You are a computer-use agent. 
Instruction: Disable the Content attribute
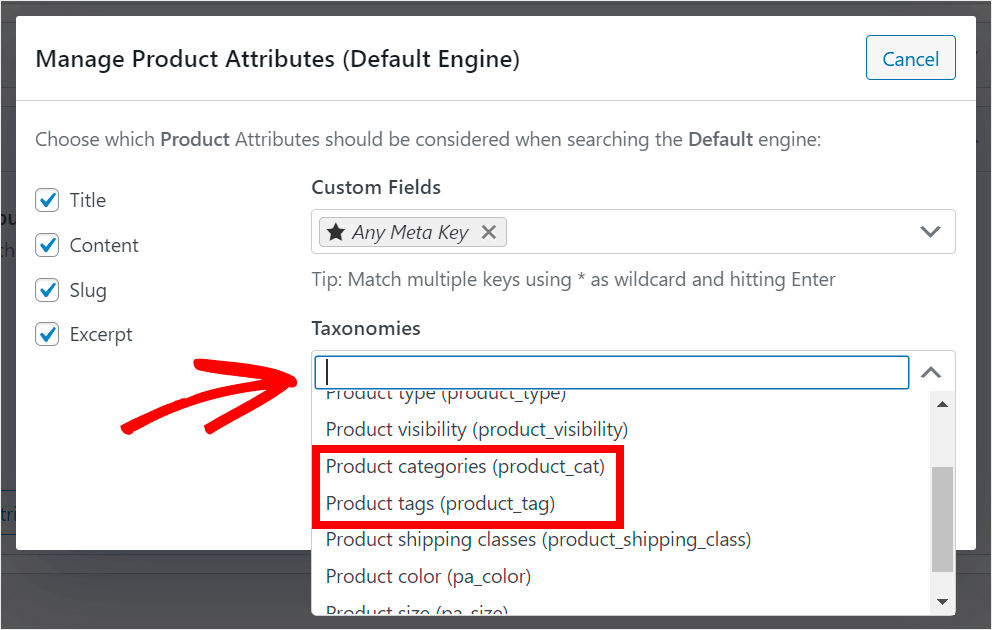click(x=47, y=245)
